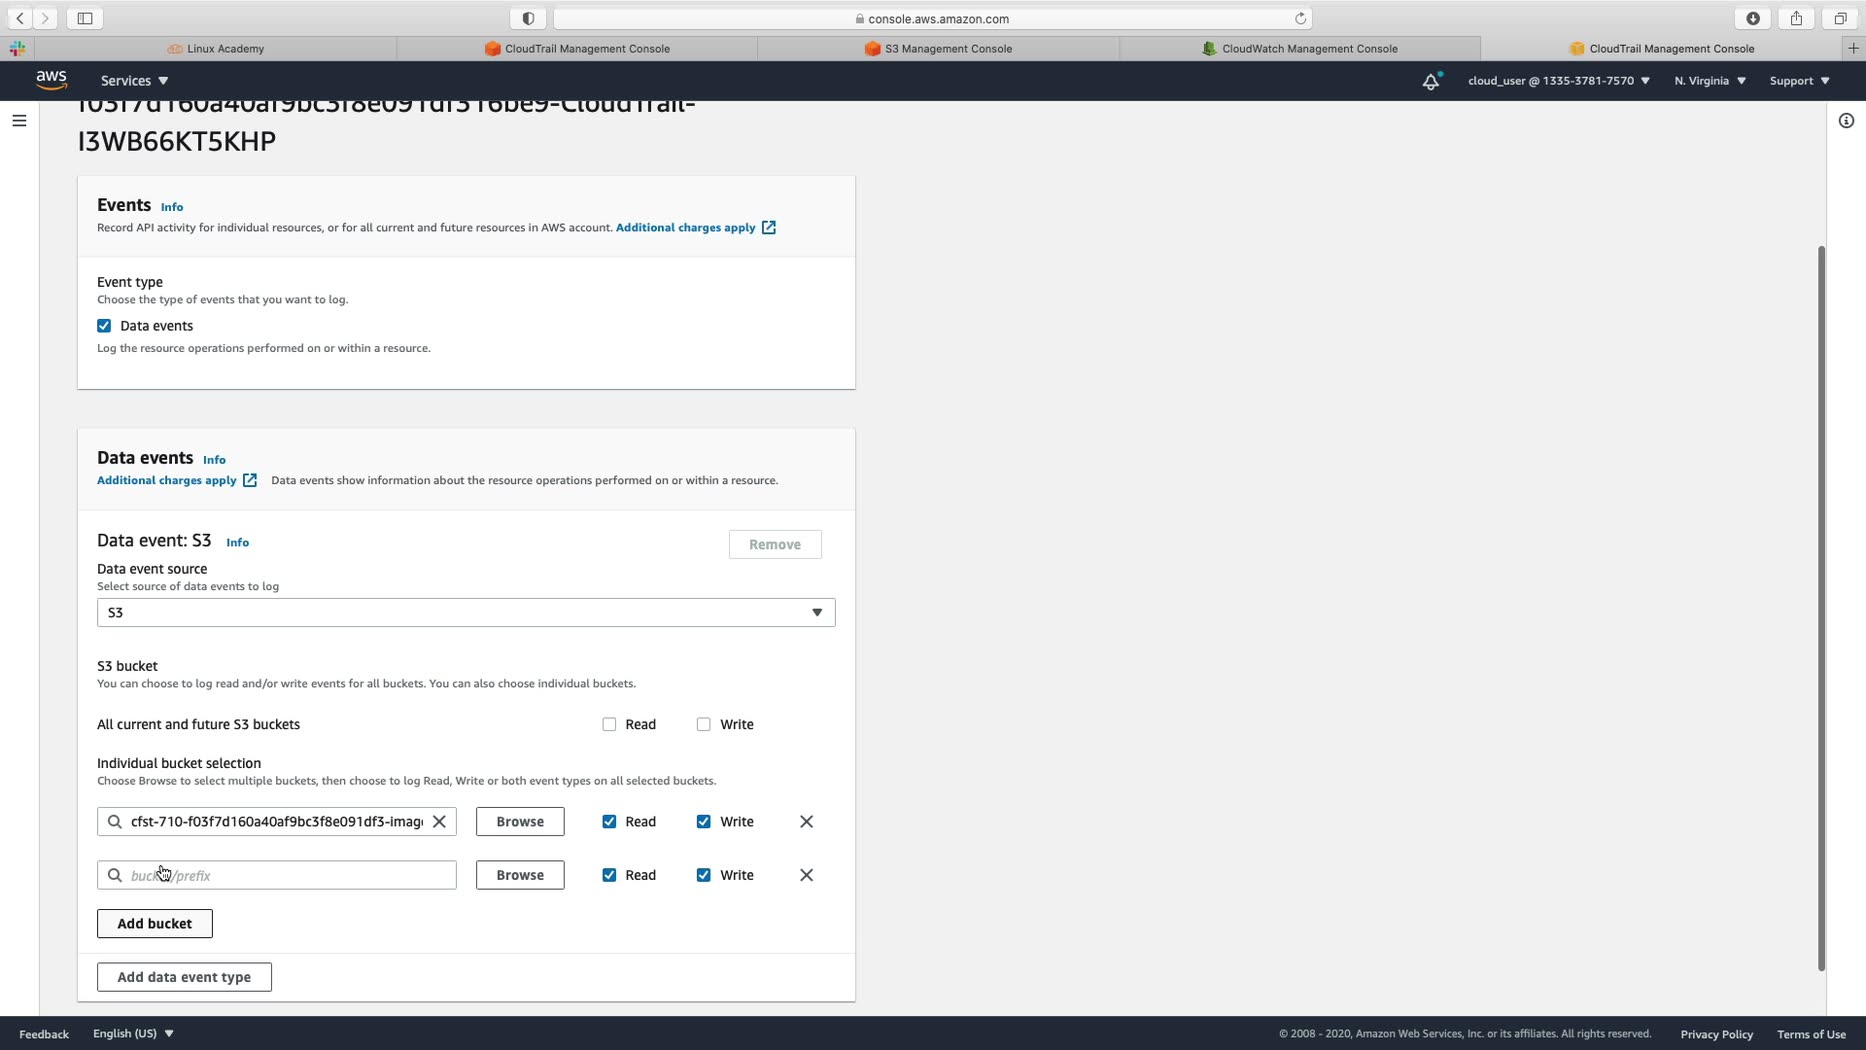The height and width of the screenshot is (1050, 1866).
Task: Open the English (US) language dropdown
Action: pyautogui.click(x=133, y=1034)
